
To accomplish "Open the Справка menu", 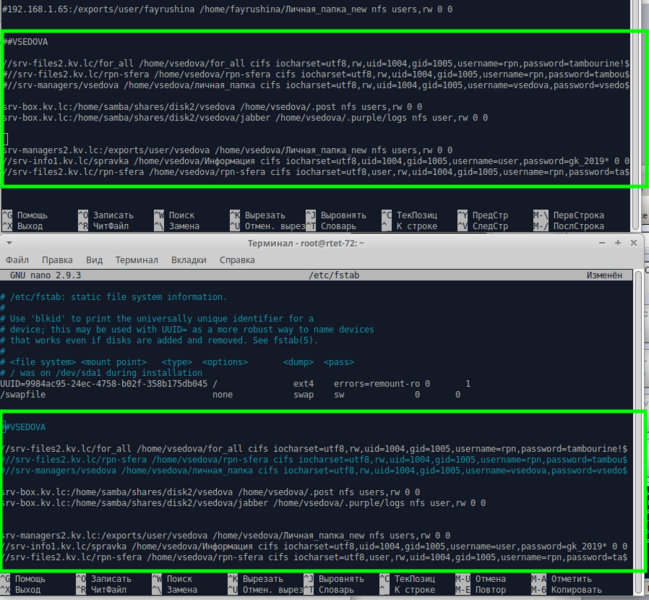I will click(x=237, y=260).
